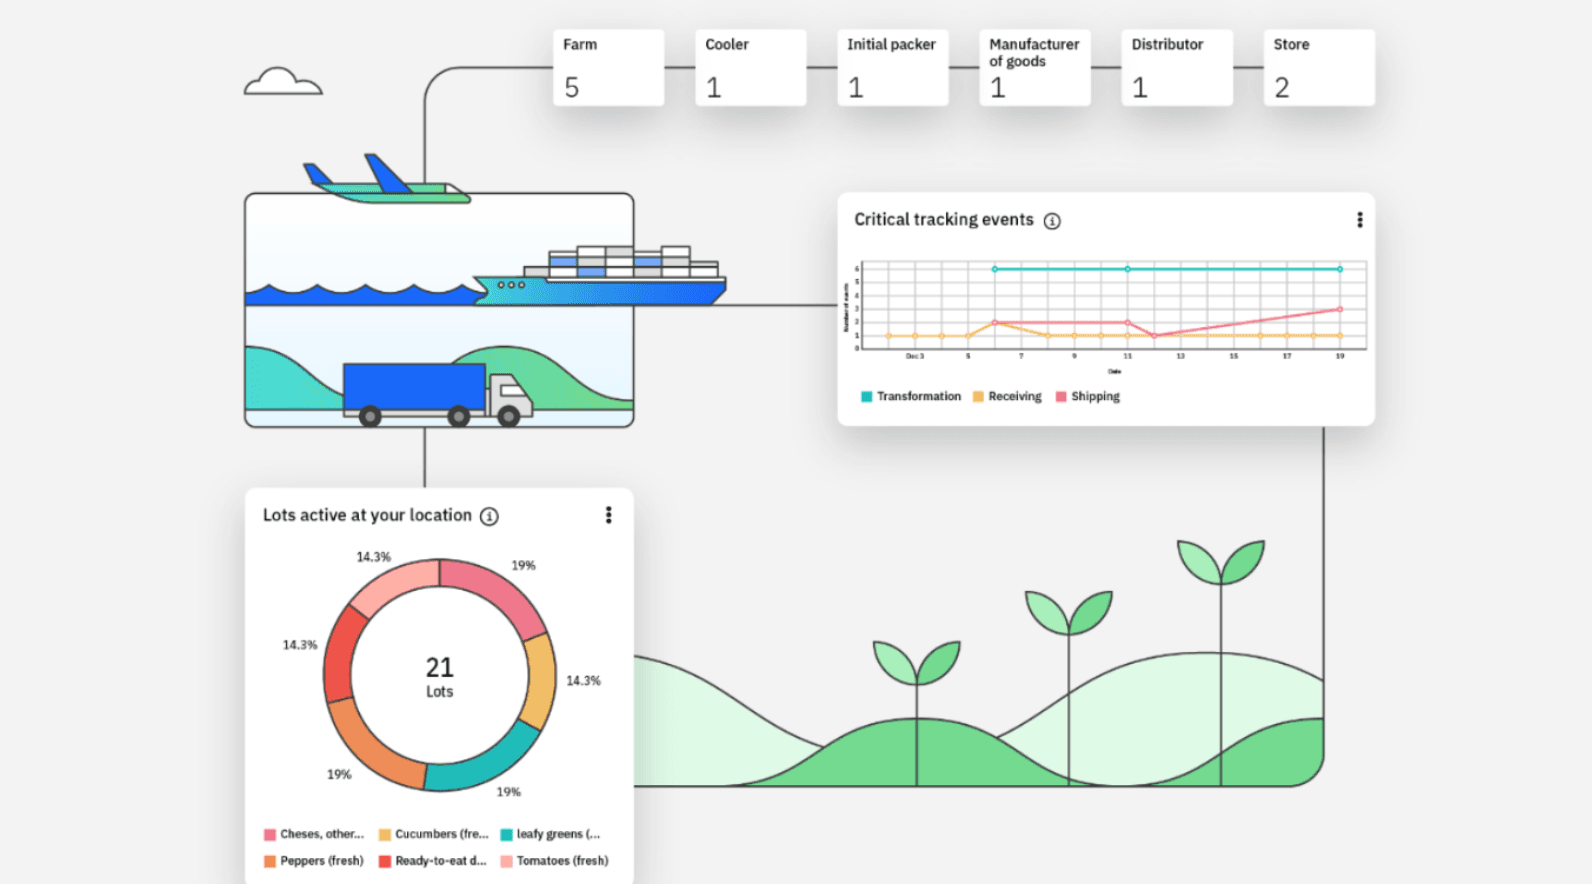Click the cloud icon

pyautogui.click(x=283, y=82)
